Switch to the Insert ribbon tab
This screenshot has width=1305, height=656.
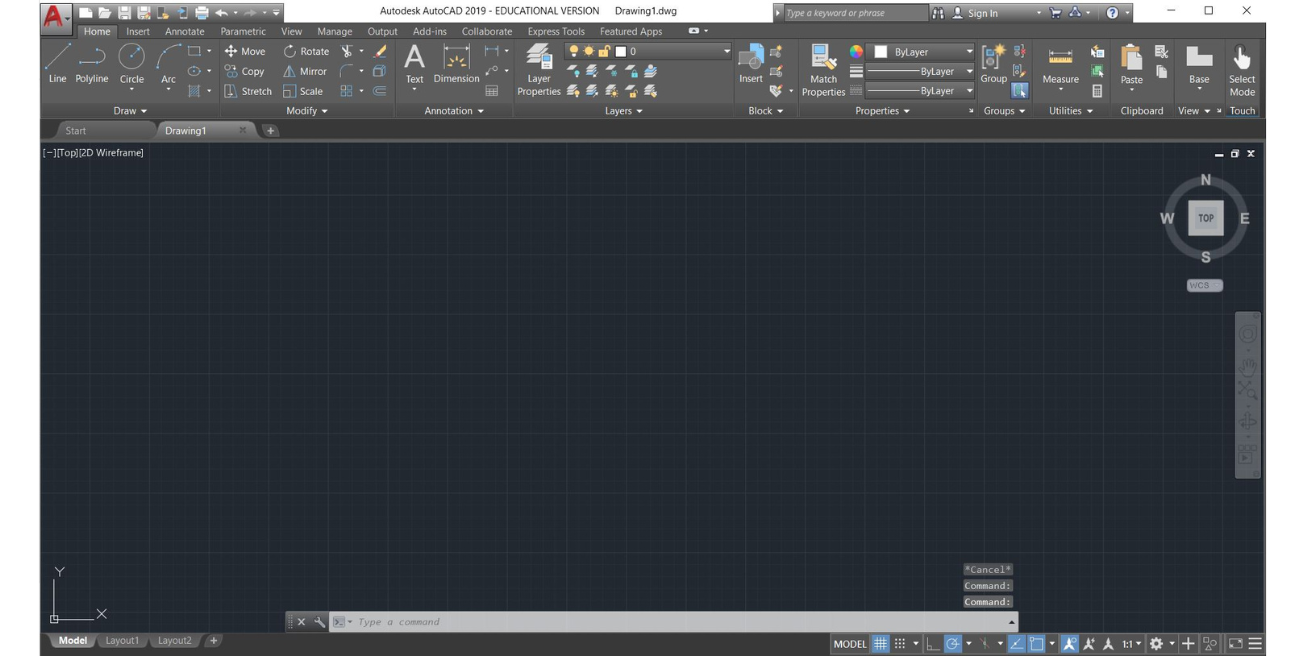click(138, 31)
